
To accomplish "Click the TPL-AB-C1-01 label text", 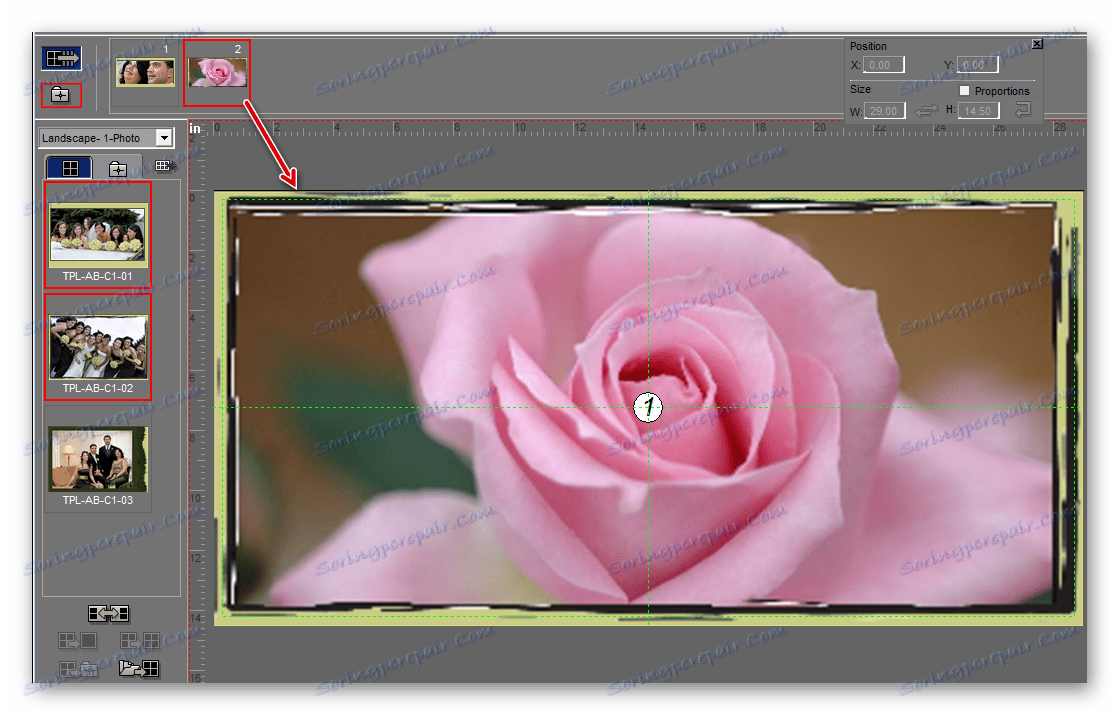I will click(x=98, y=276).
